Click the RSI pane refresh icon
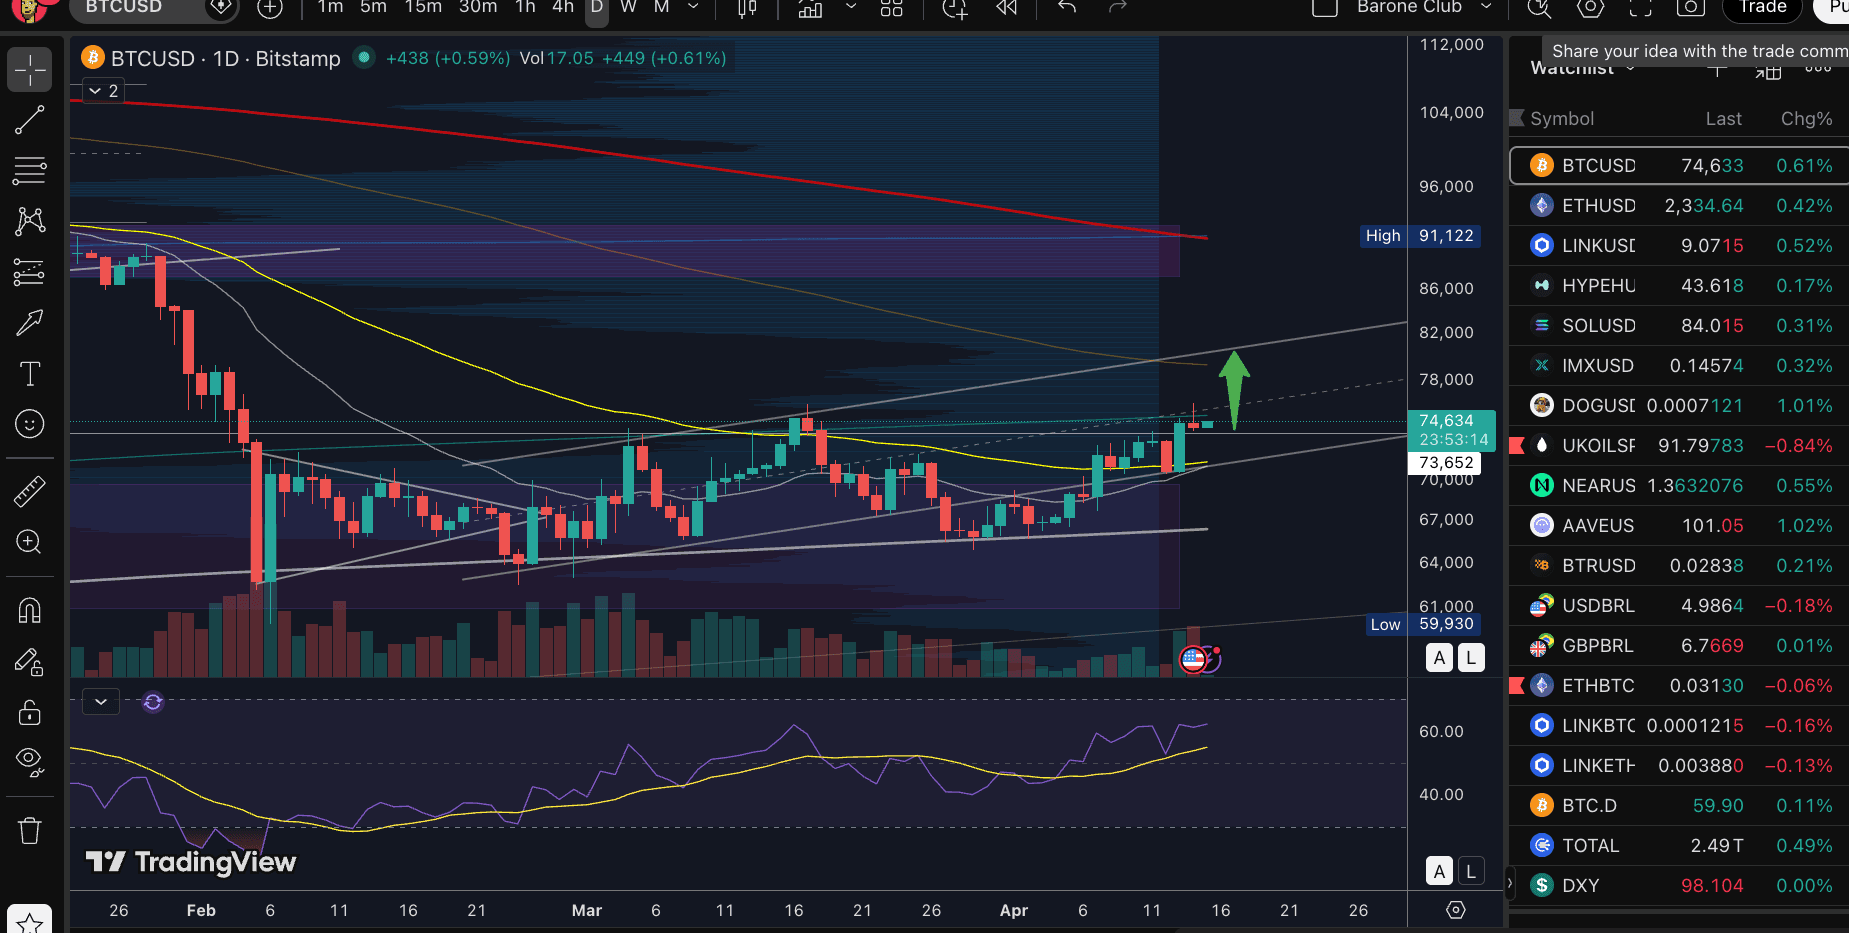This screenshot has width=1849, height=933. click(x=153, y=702)
